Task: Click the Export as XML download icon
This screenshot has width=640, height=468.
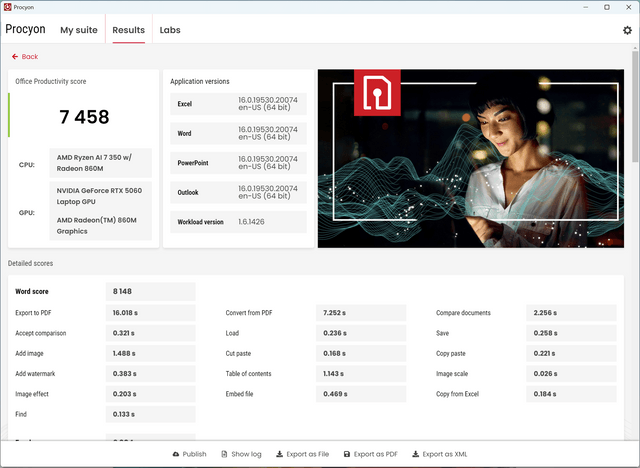Action: click(416, 454)
